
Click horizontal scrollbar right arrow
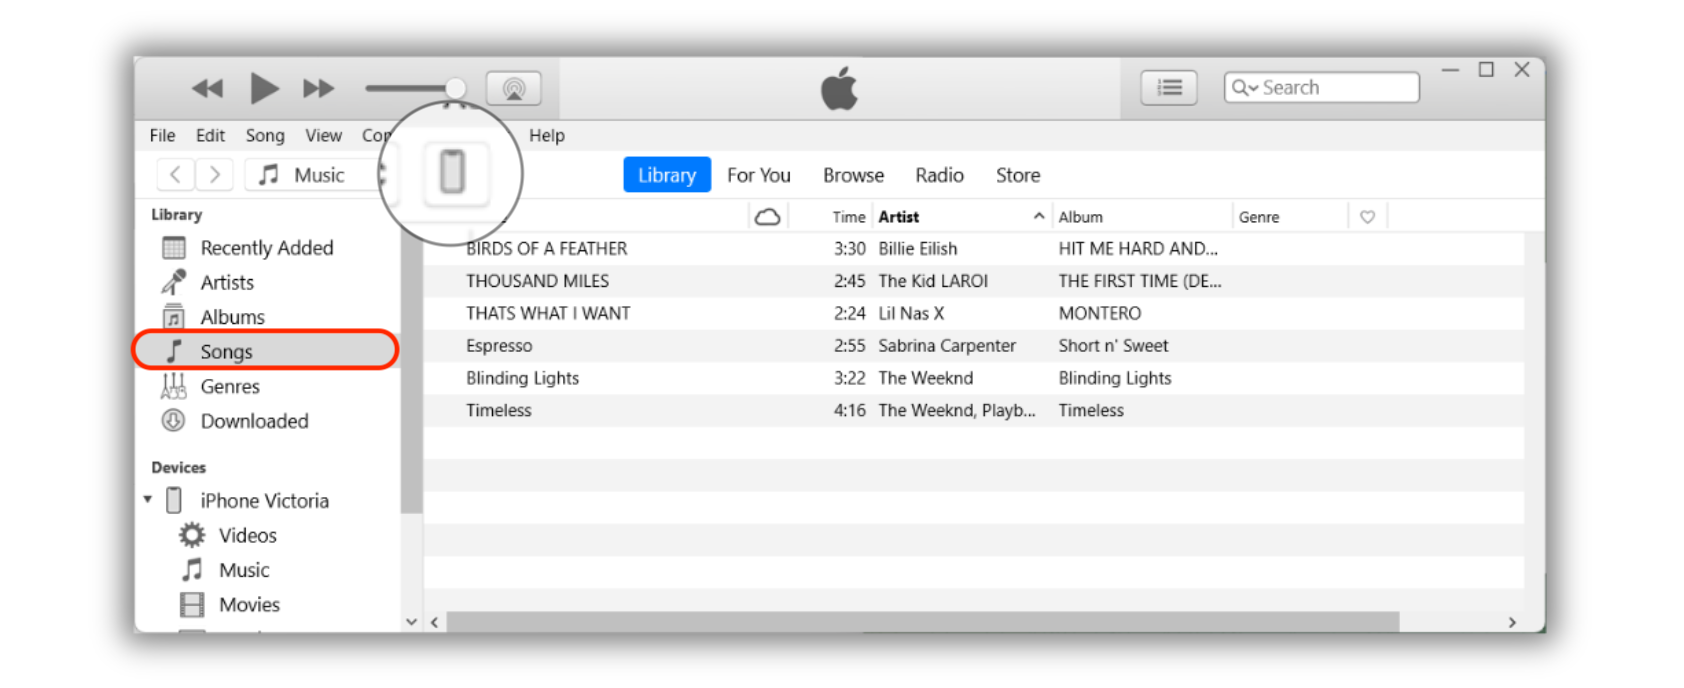(x=1512, y=622)
